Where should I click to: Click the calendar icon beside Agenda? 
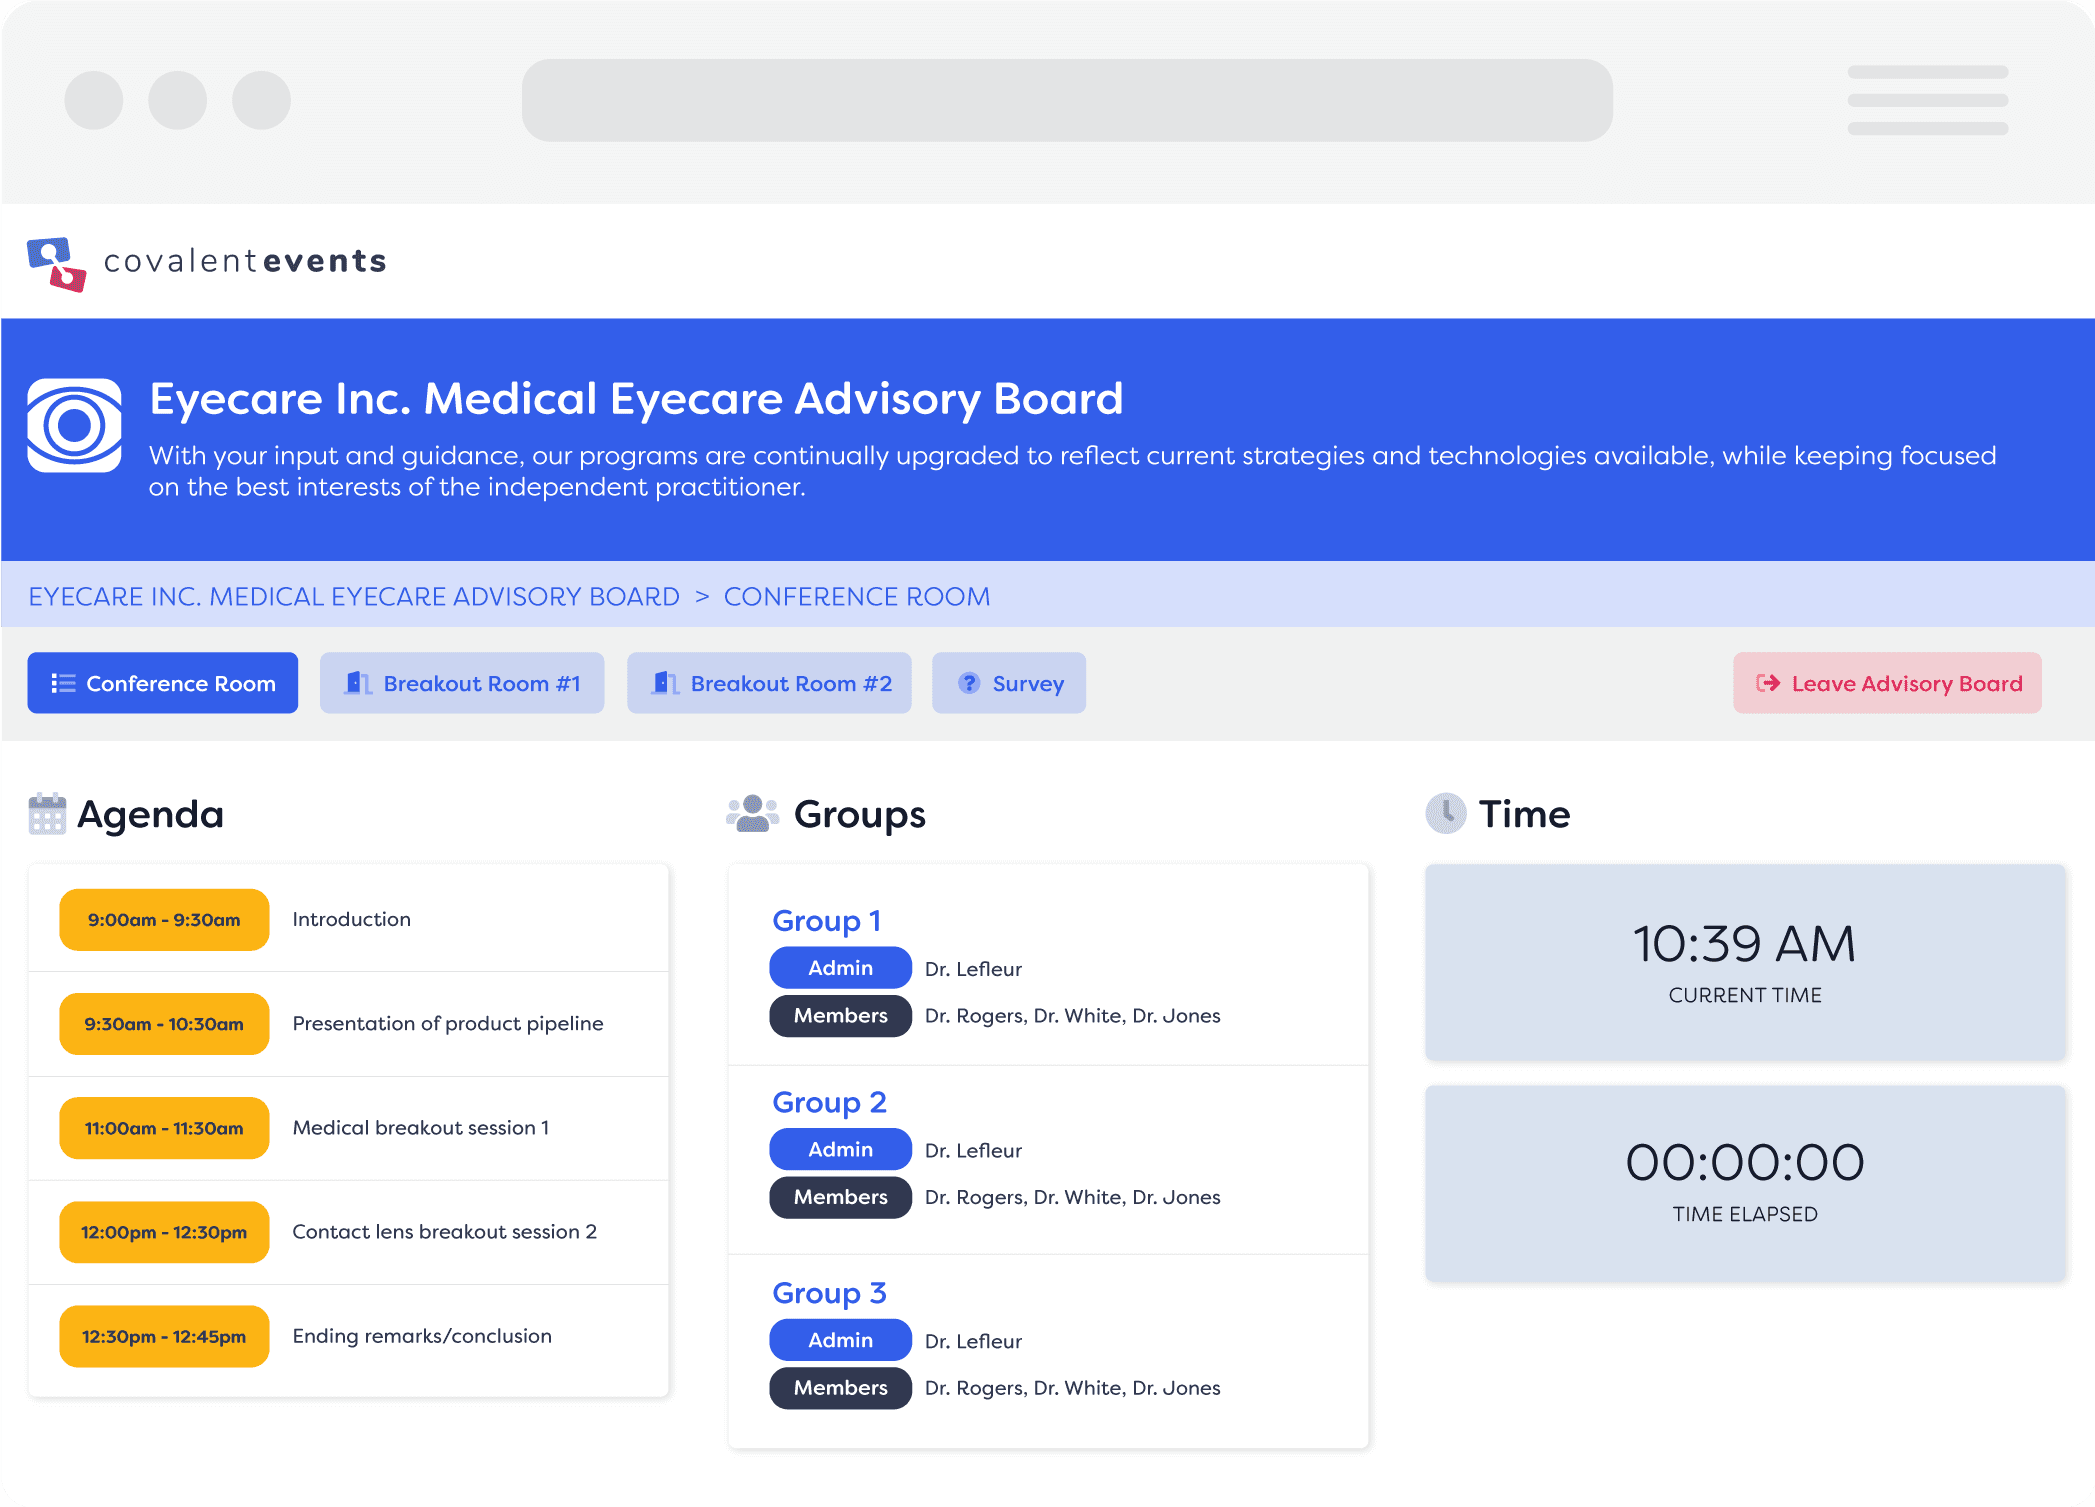pos(47,814)
